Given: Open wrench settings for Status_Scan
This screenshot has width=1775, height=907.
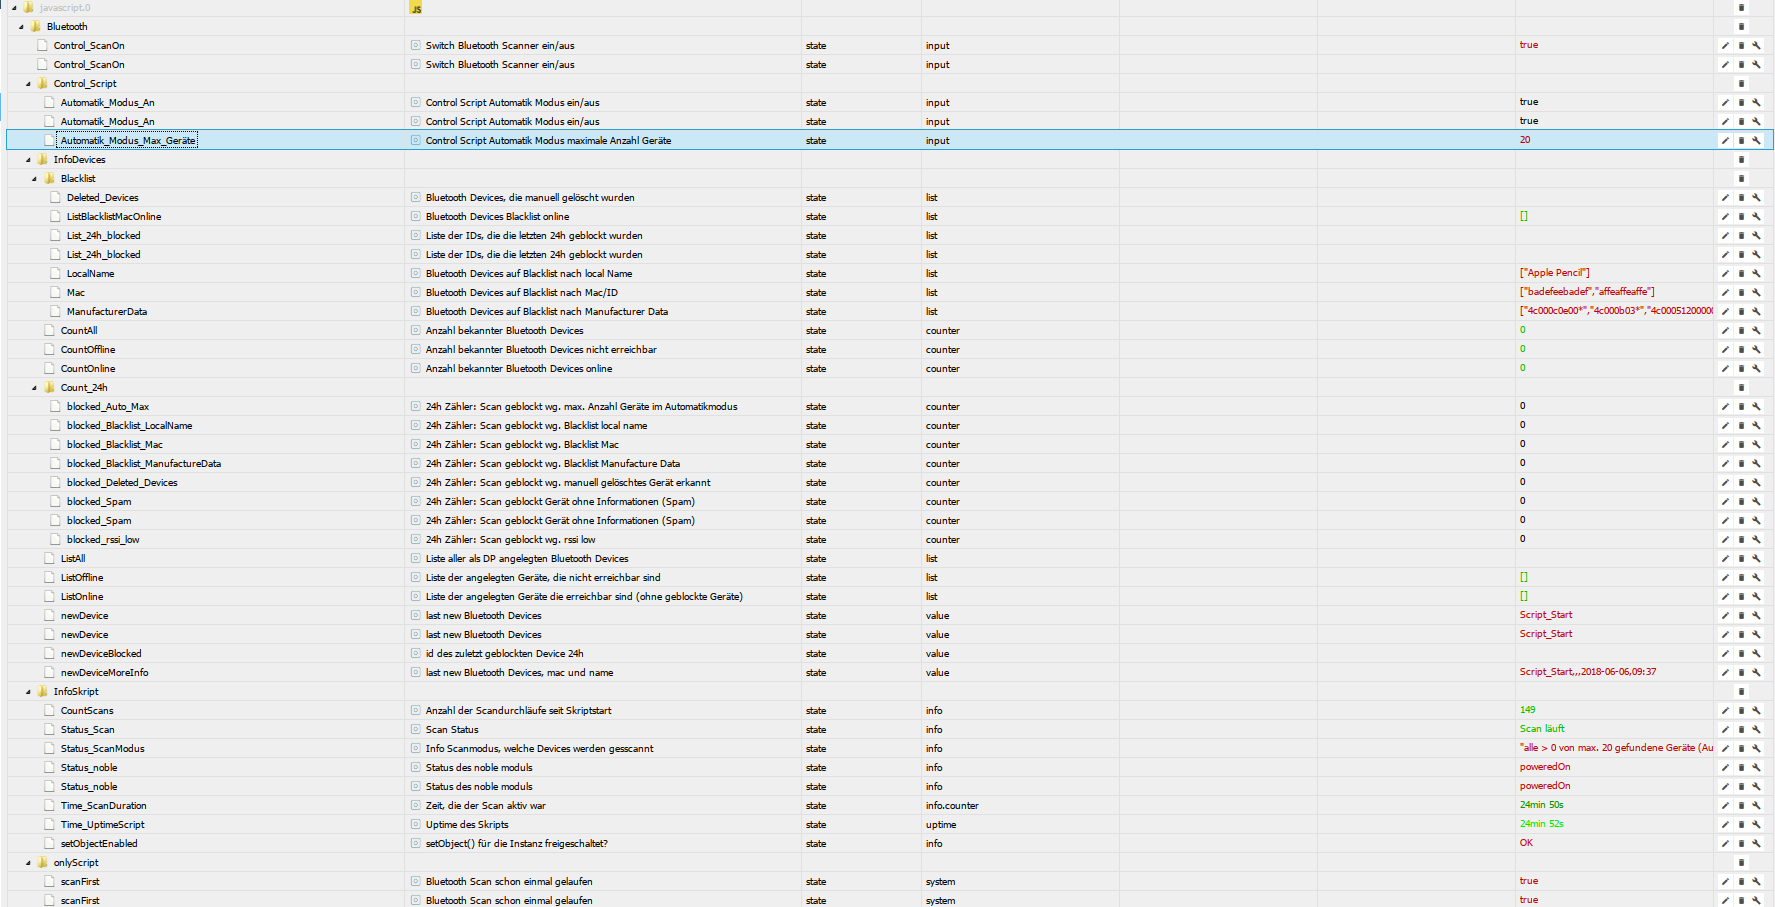Looking at the screenshot, I should pos(1756,730).
